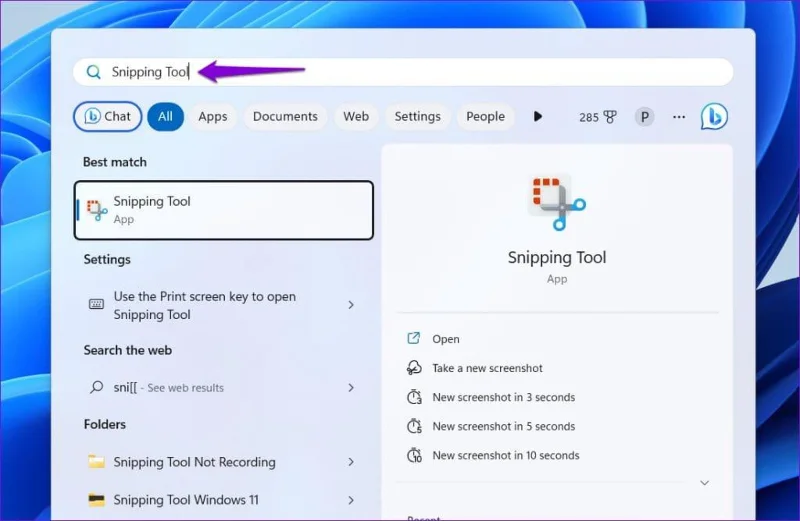Switch to the Apps filter tab

[x=213, y=116]
